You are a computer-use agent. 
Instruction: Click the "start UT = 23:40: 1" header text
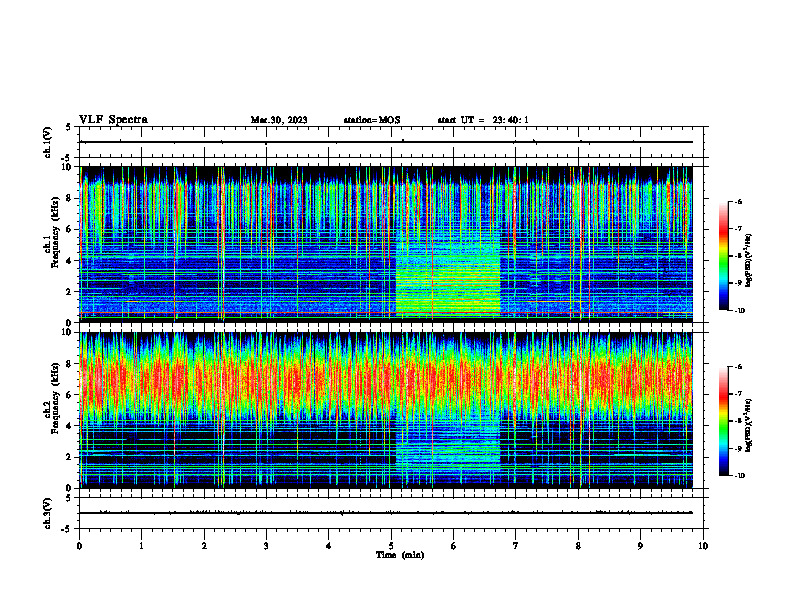pos(483,120)
